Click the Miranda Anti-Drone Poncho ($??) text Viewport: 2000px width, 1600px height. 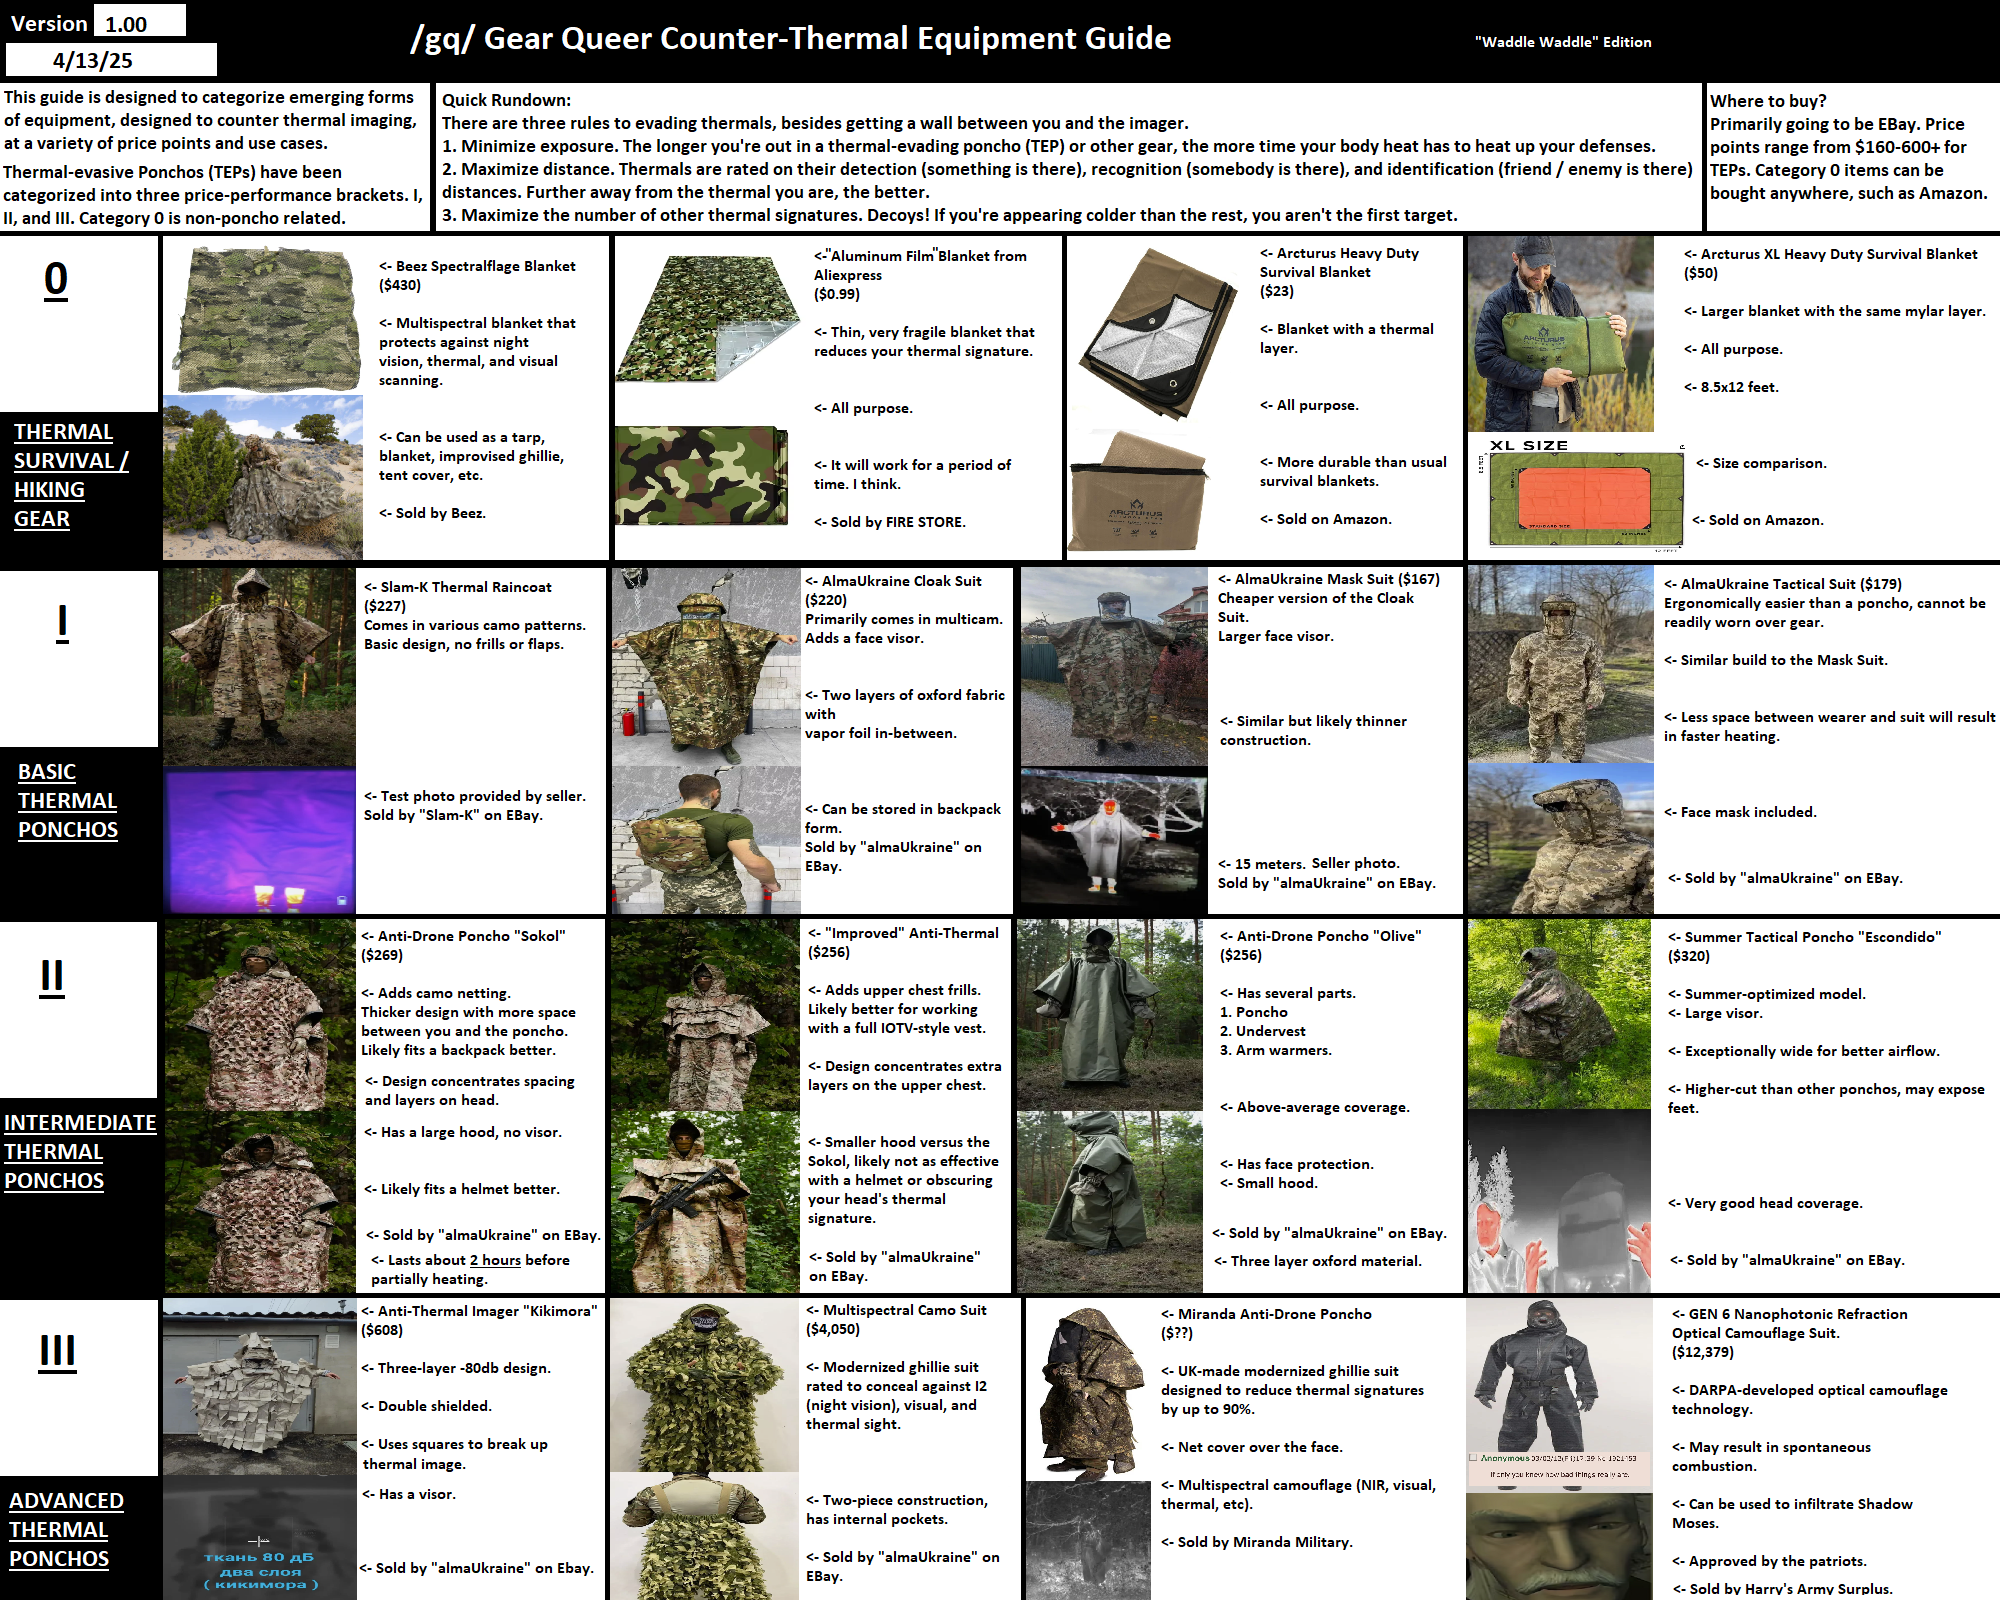click(x=1266, y=1323)
